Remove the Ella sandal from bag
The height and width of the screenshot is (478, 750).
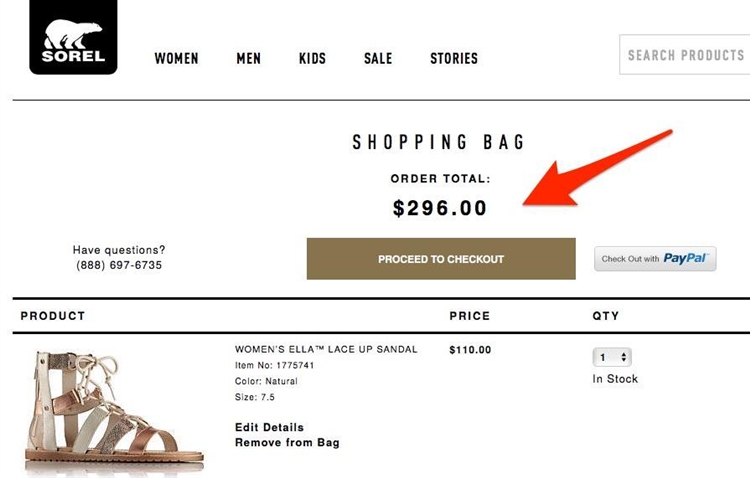tap(287, 443)
